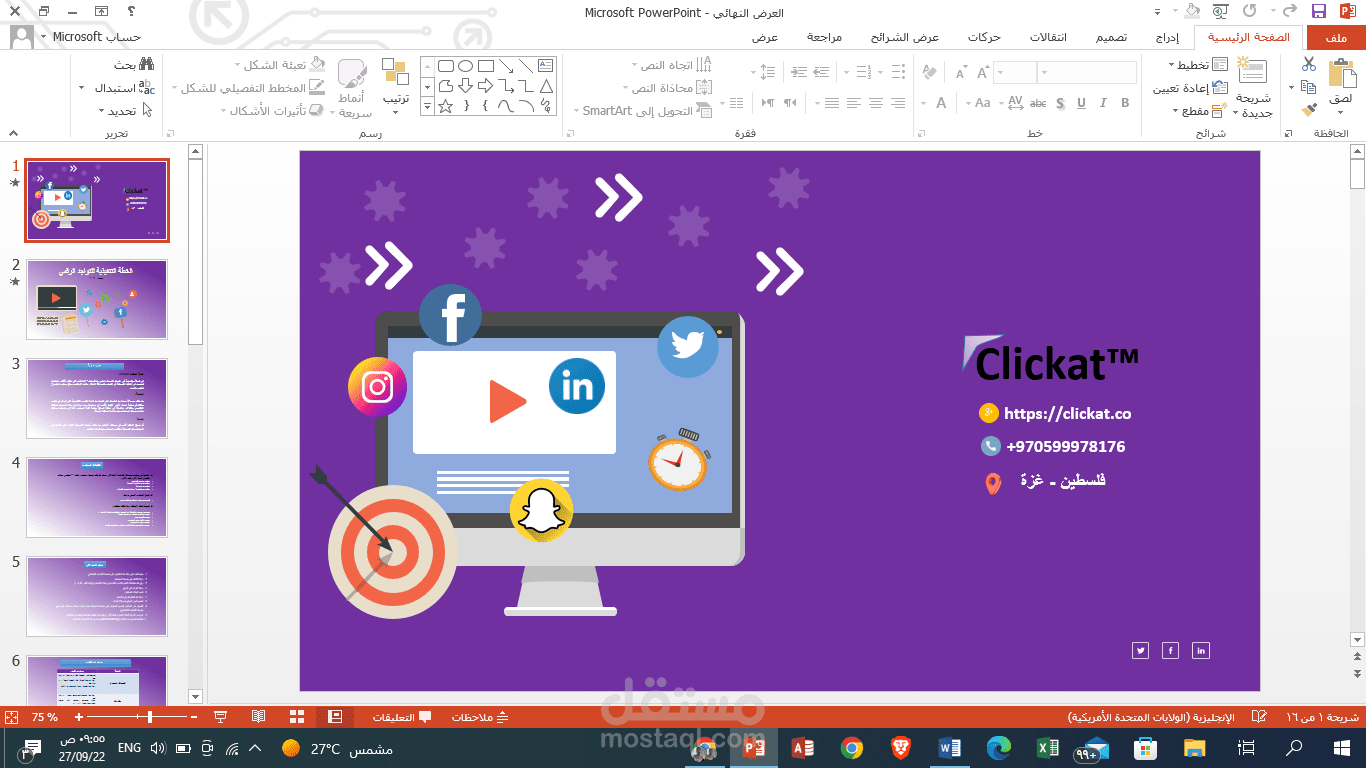
Task: Open the Slide Show (عرض الشرائح) tab
Action: click(x=904, y=37)
